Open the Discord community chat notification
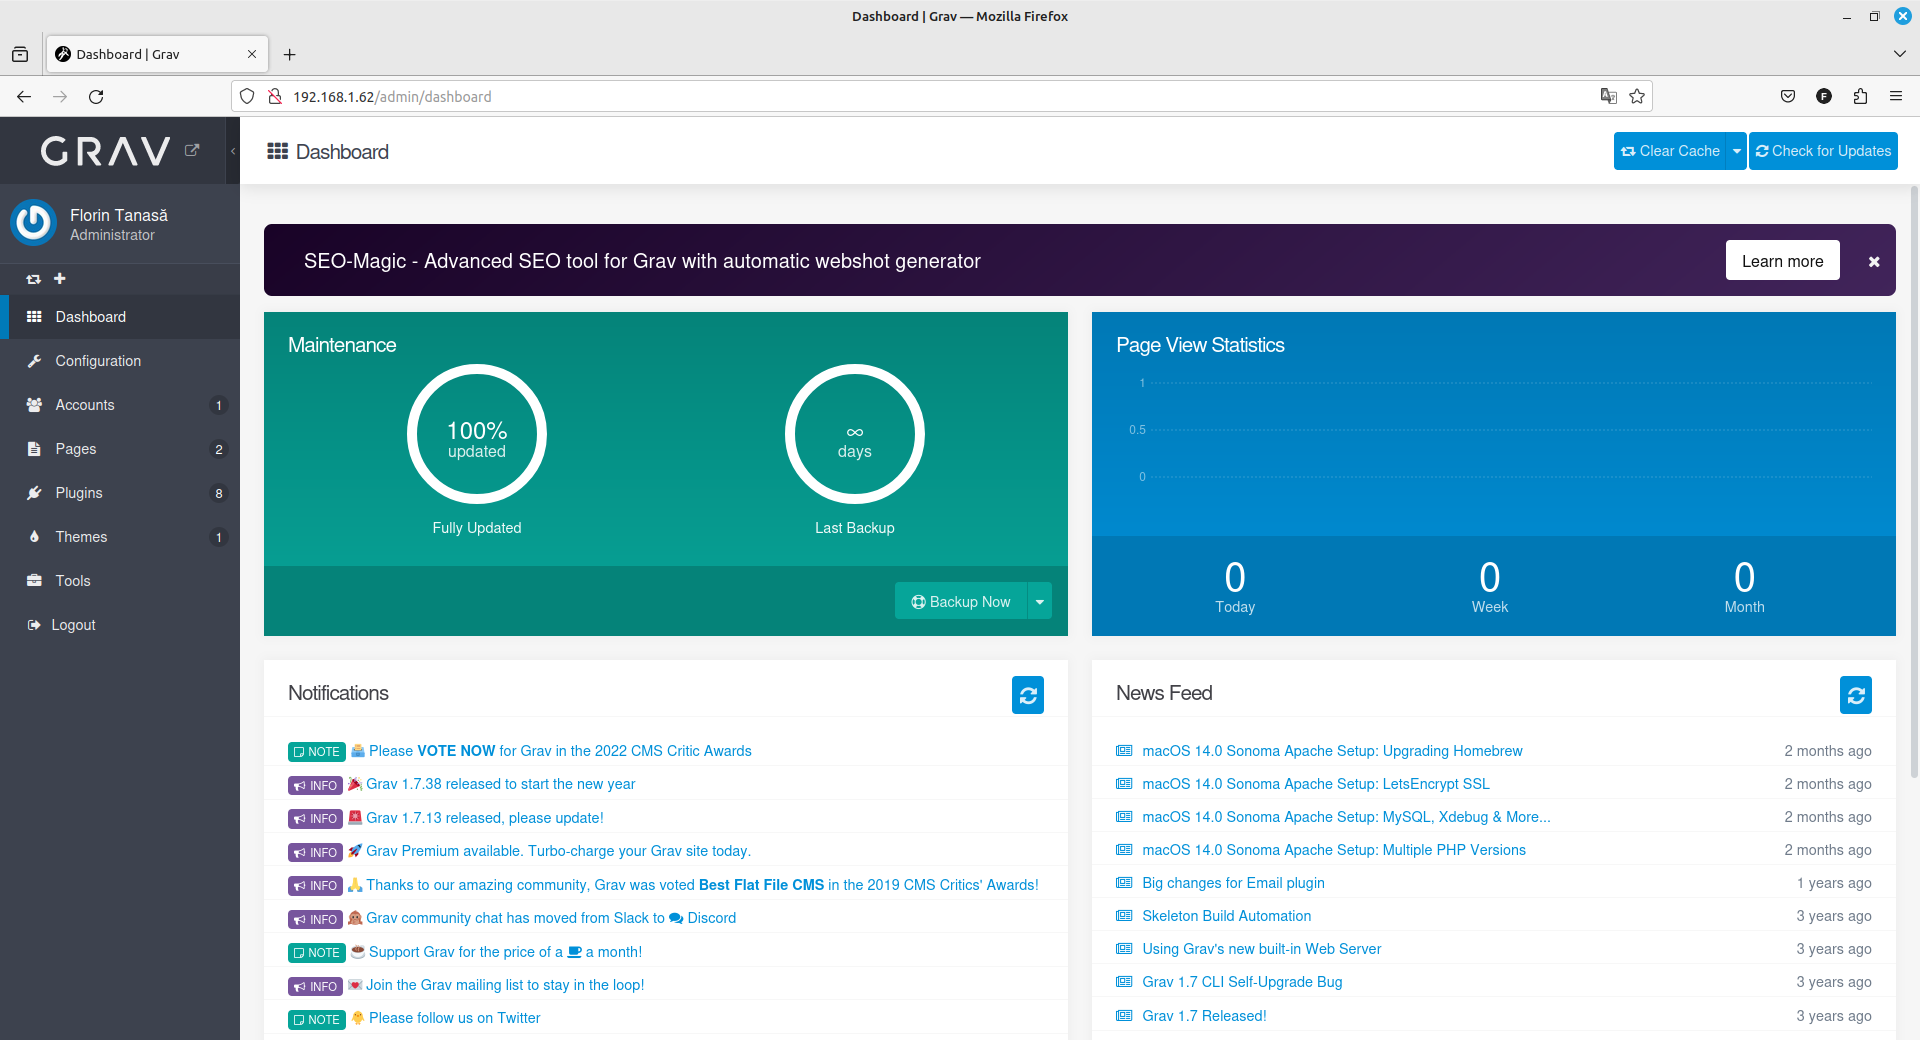 (551, 918)
